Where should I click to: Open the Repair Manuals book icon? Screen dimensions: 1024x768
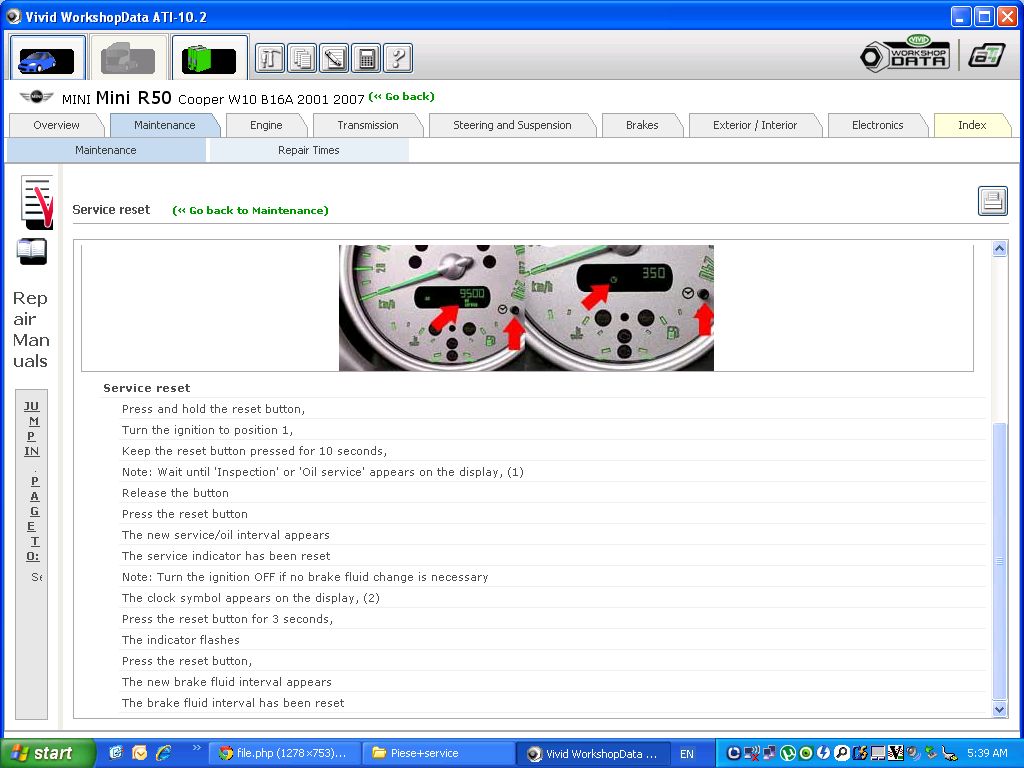pos(32,252)
